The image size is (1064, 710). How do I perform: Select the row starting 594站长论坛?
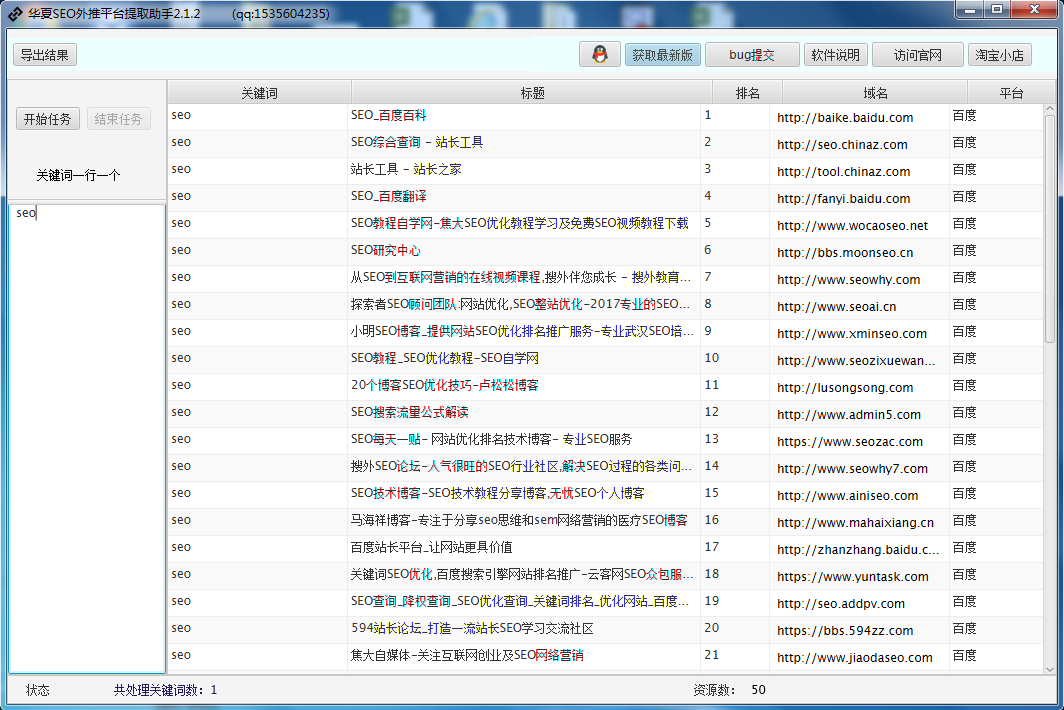tap(605, 629)
